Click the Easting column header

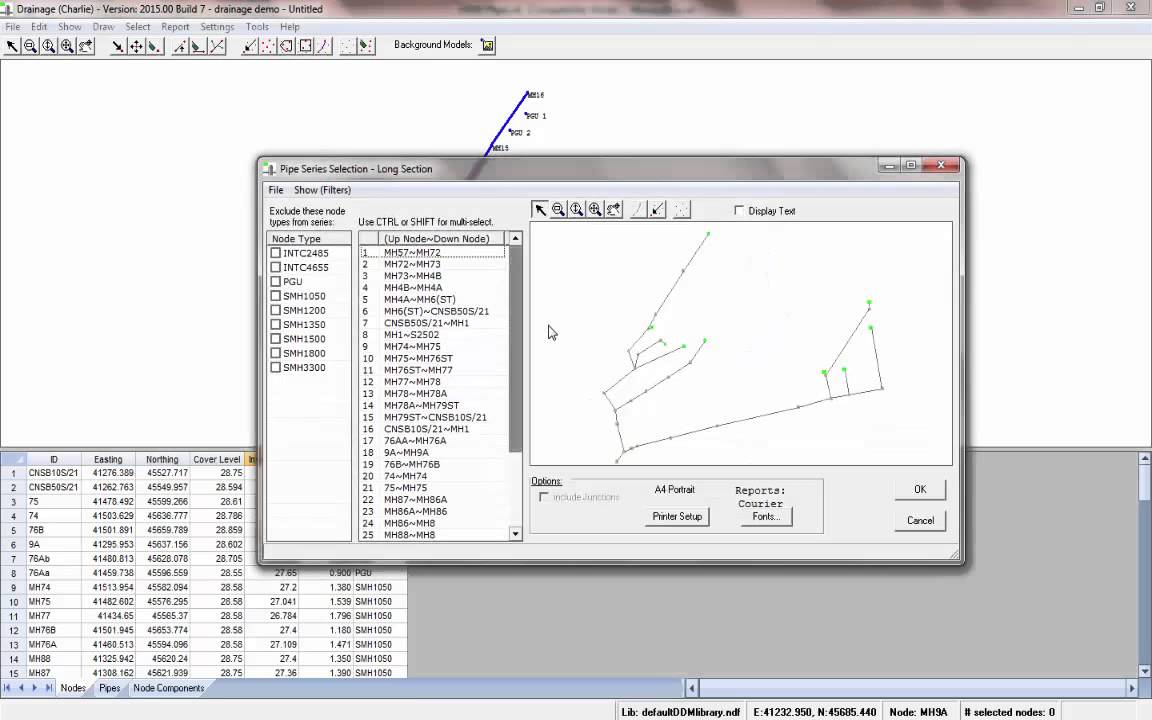point(108,459)
